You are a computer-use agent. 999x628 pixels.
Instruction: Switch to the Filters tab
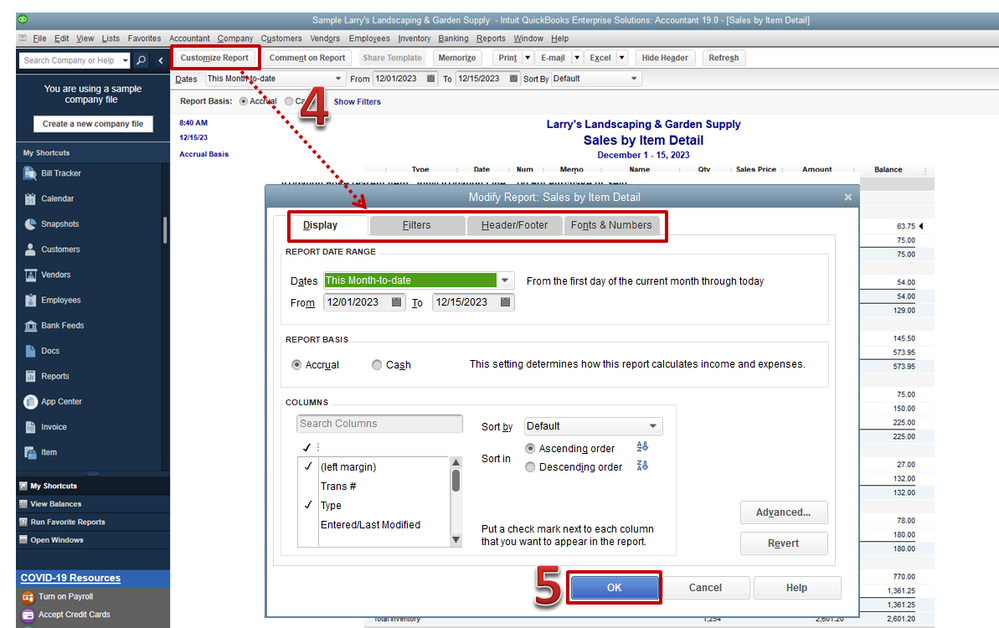pyautogui.click(x=417, y=225)
